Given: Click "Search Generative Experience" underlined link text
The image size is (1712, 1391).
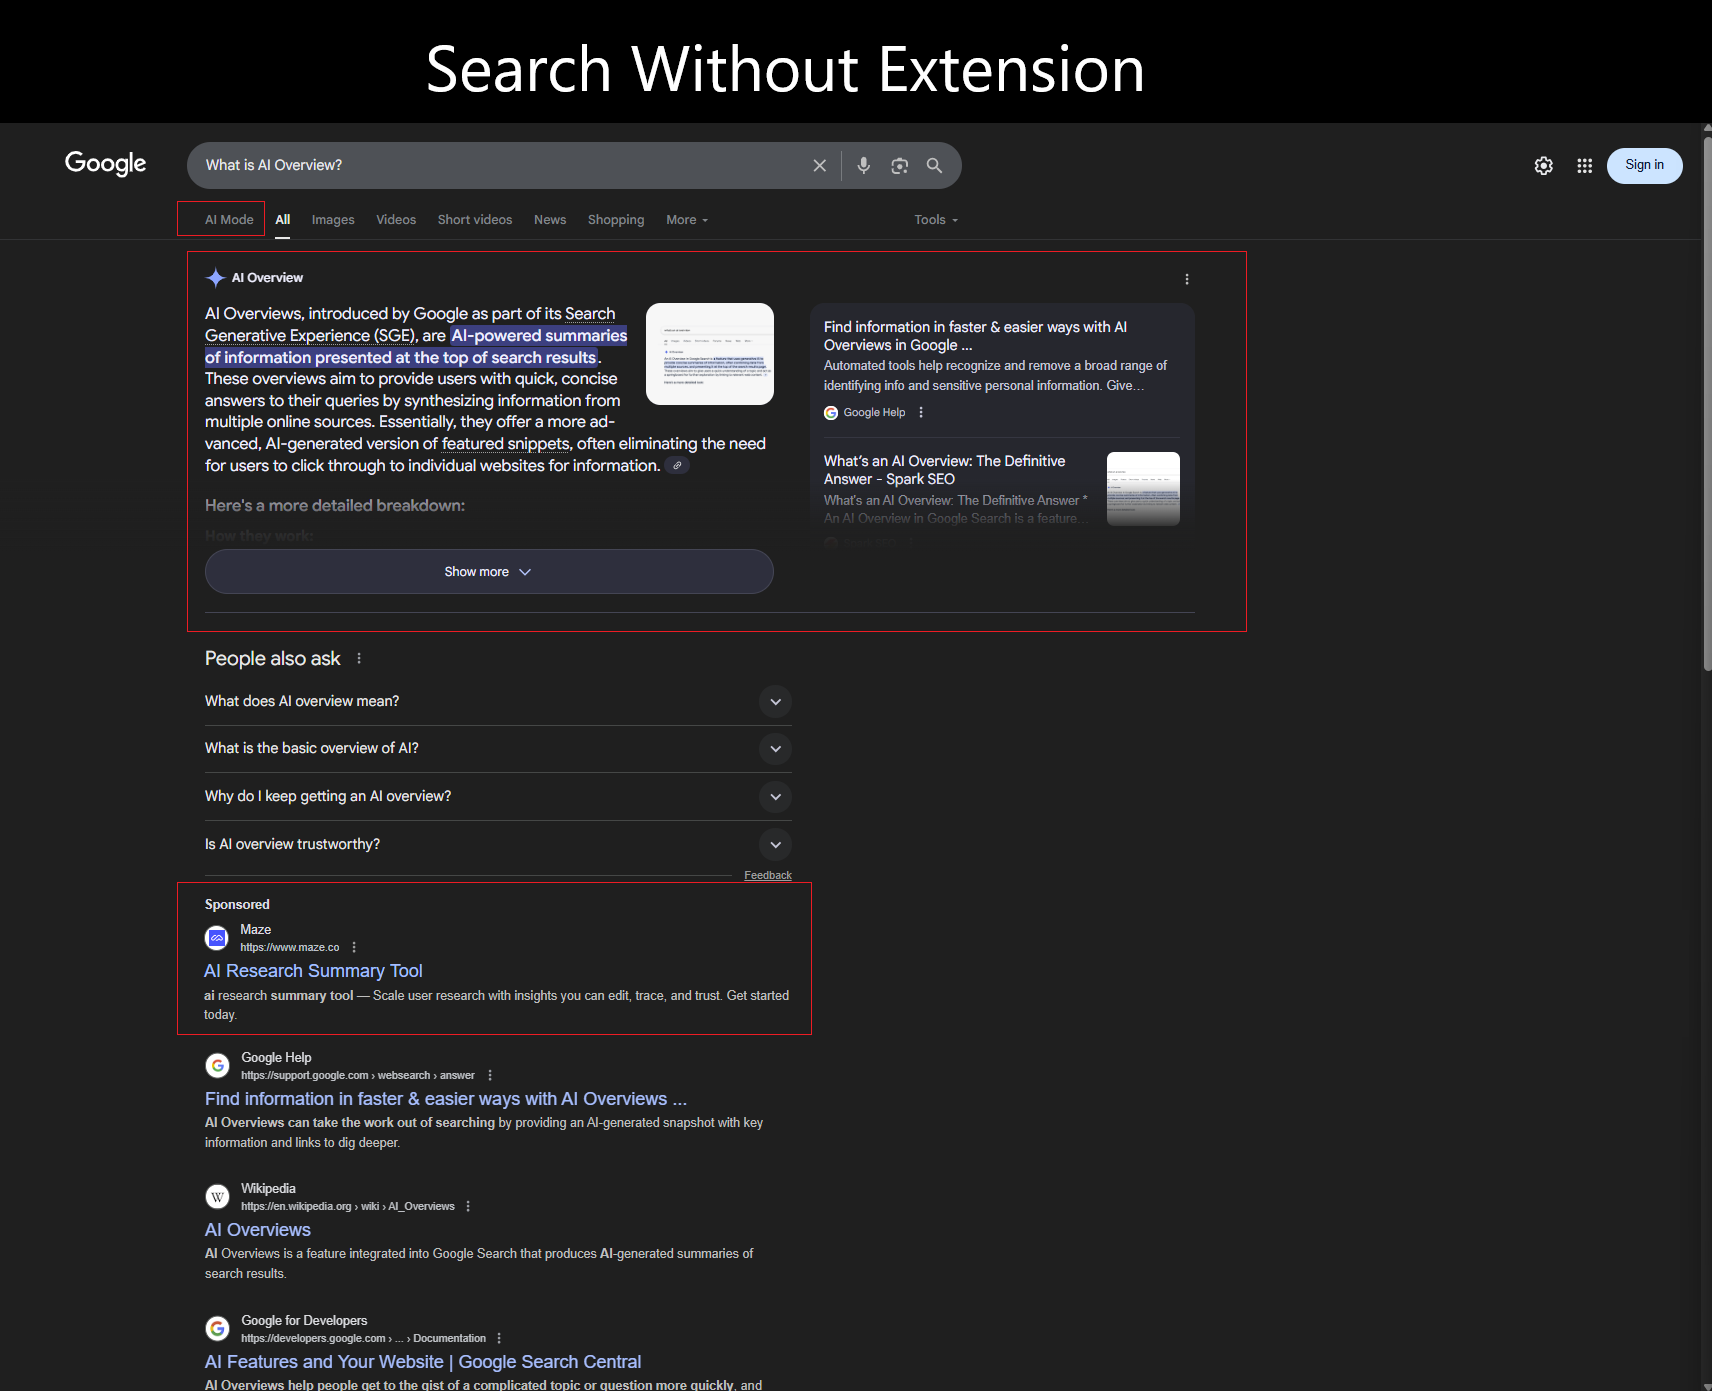Looking at the screenshot, I should point(410,325).
